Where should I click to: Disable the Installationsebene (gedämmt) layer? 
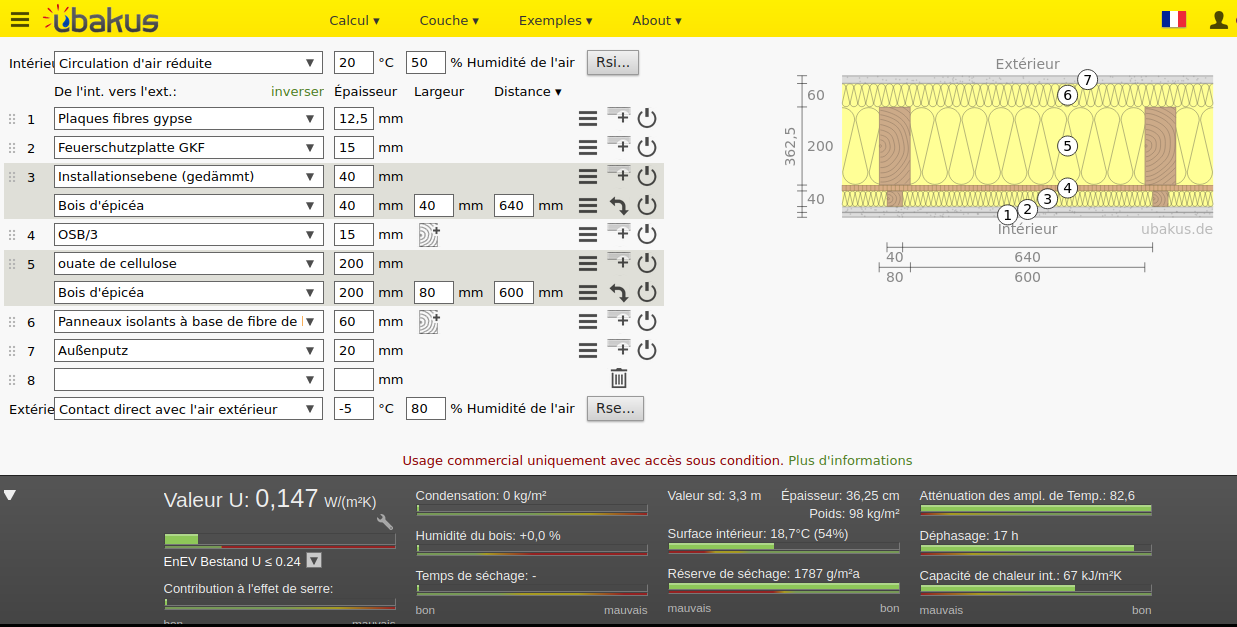647,176
